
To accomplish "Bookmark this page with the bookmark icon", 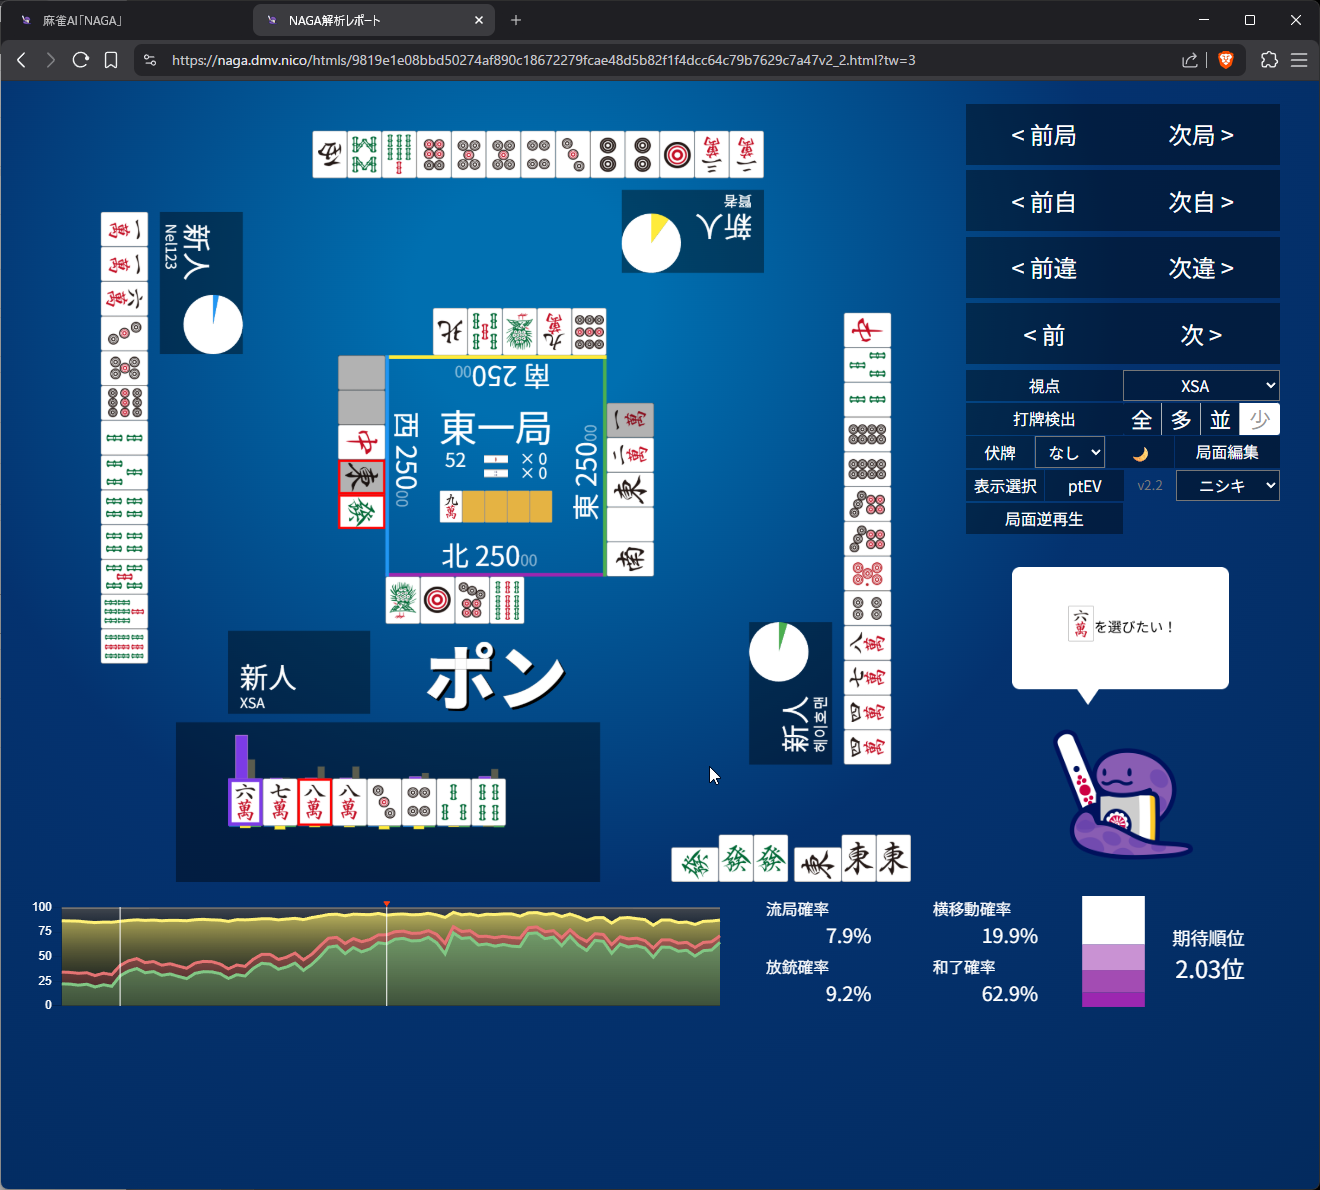I will click(x=111, y=60).
